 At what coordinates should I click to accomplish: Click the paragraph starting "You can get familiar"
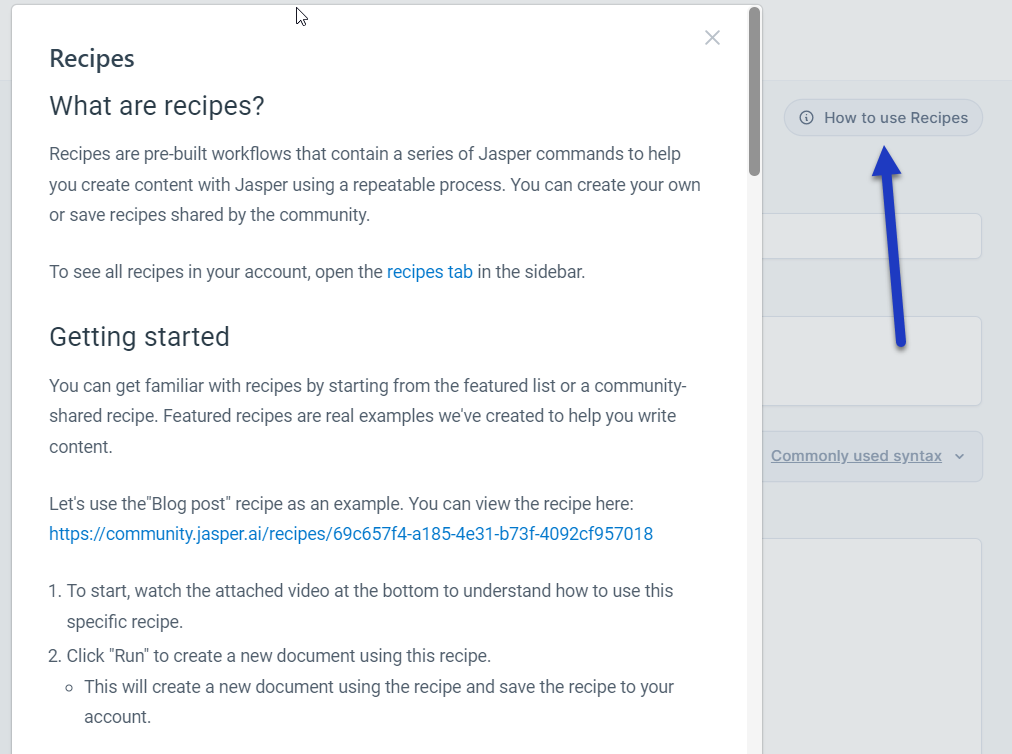(368, 416)
